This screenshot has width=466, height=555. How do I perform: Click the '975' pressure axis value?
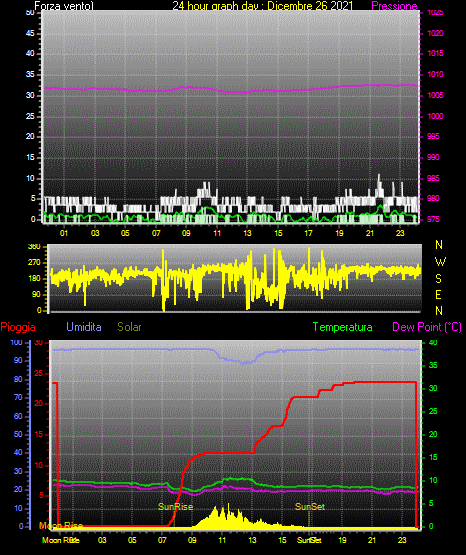[x=433, y=219]
